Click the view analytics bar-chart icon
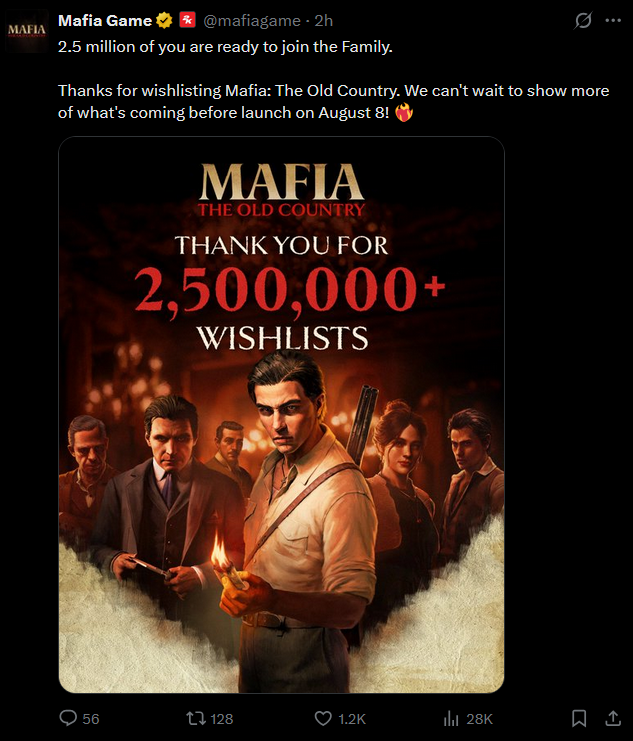 451,719
